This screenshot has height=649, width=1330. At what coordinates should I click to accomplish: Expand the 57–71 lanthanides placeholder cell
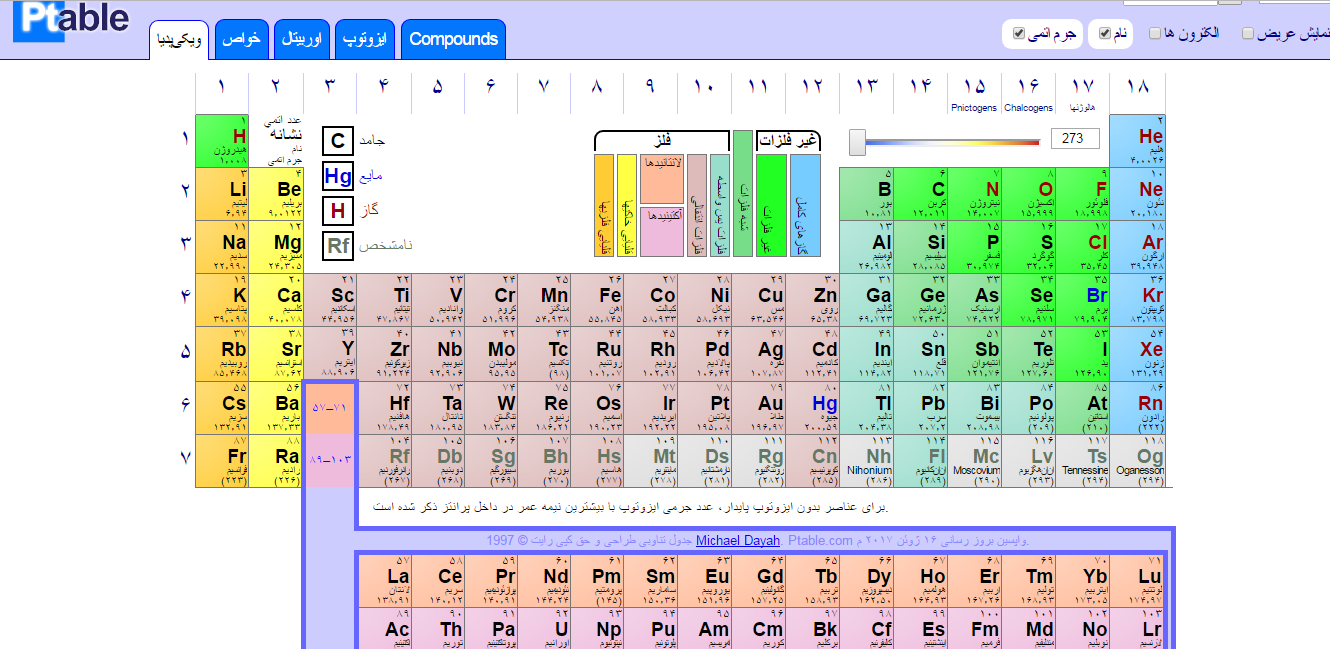point(329,408)
